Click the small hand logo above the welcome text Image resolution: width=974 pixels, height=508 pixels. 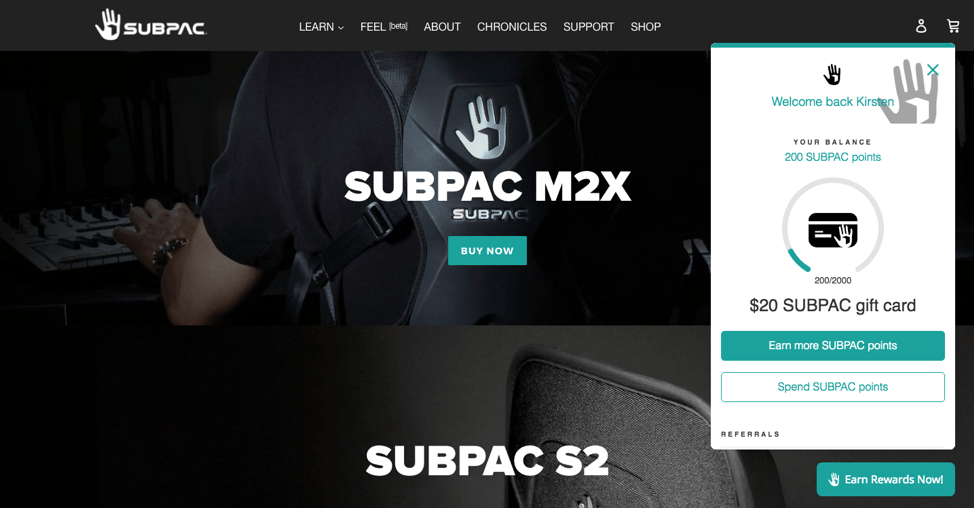click(832, 75)
